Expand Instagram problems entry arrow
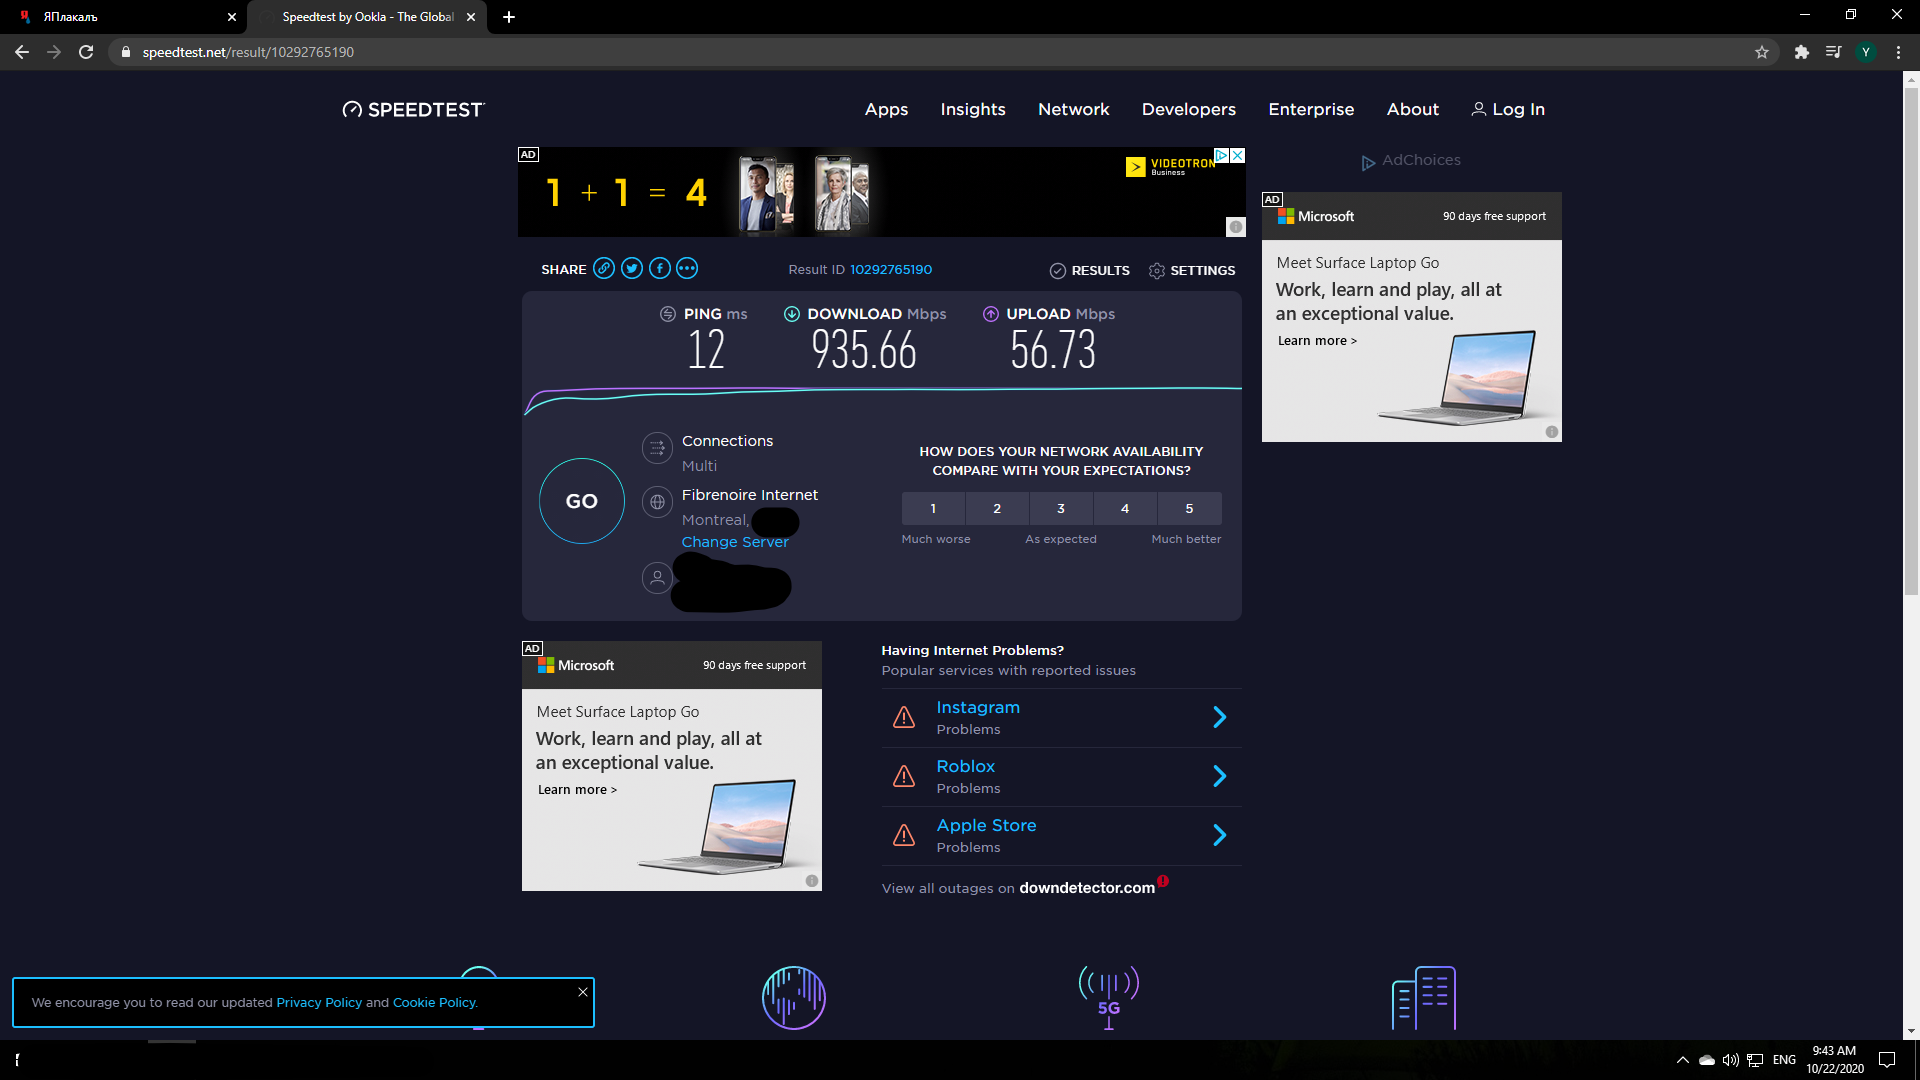 [1220, 717]
